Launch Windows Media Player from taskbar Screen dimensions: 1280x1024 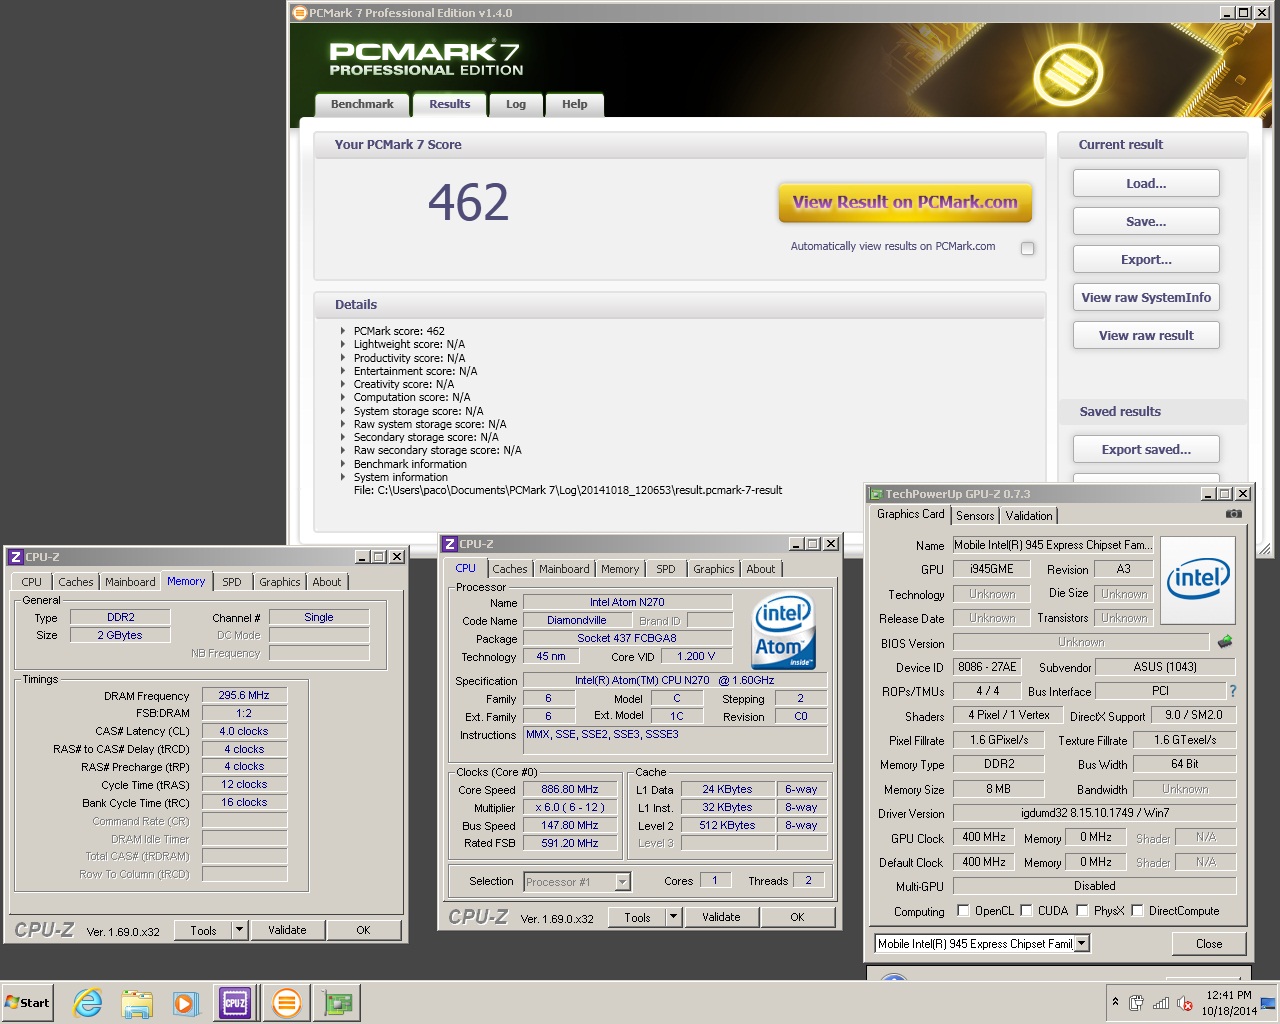tap(186, 1003)
